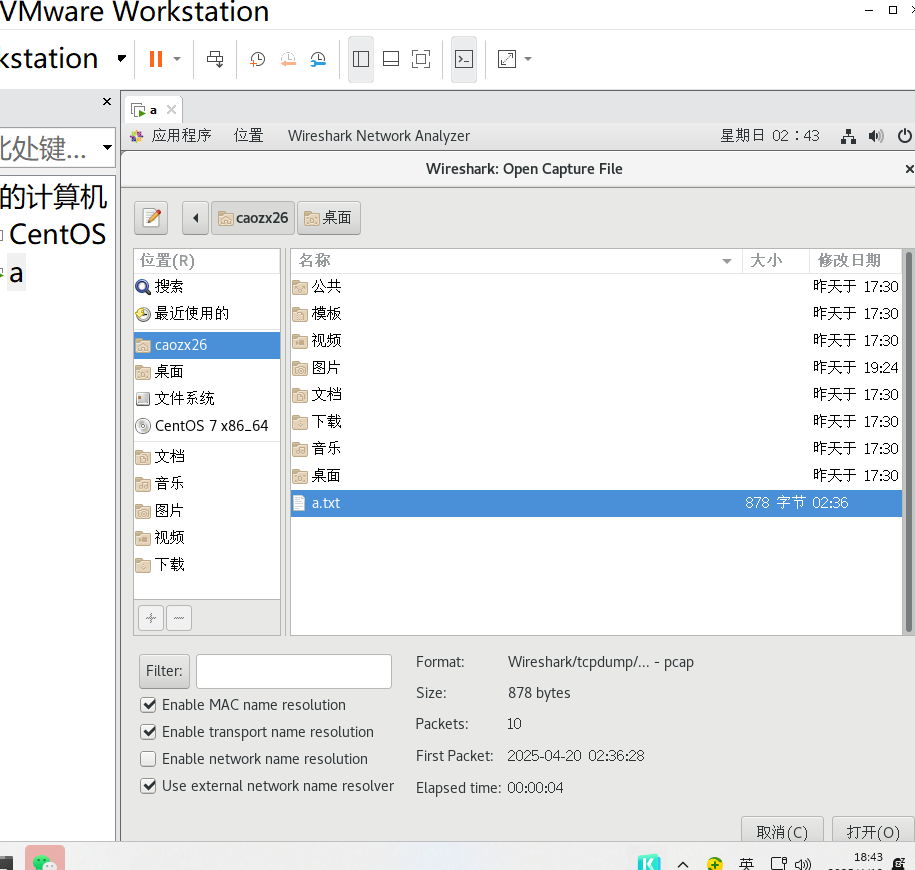Click the power icon in CentOS top bar
The image size is (915, 870).
[x=904, y=136]
